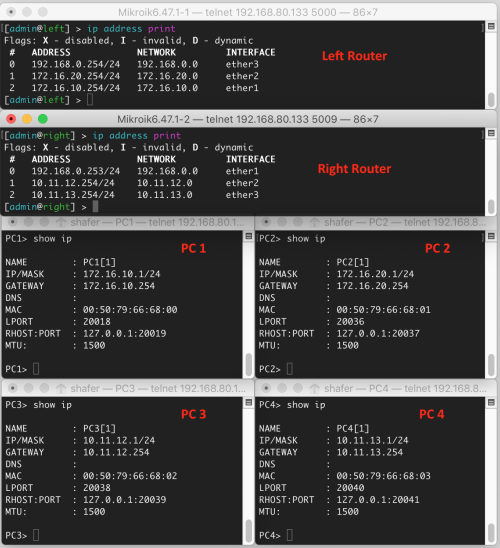Click the alternate screen icon in Right Router terminal
The height and width of the screenshot is (548, 500).
pos(491,133)
